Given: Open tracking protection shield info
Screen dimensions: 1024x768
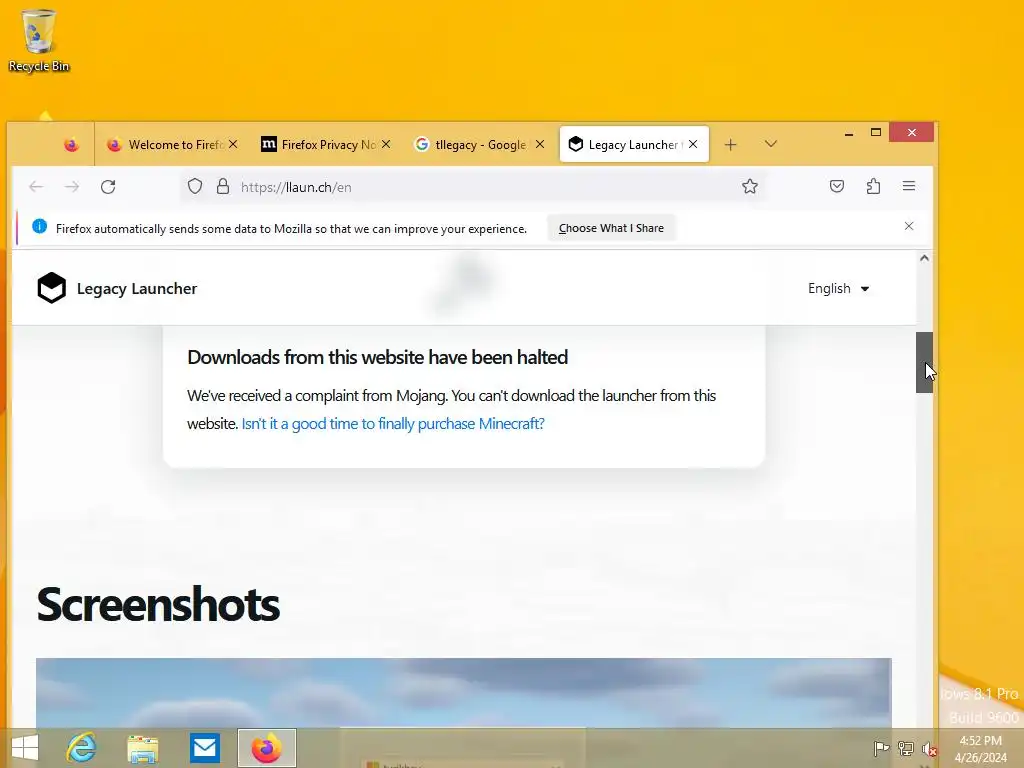Looking at the screenshot, I should click(x=195, y=187).
